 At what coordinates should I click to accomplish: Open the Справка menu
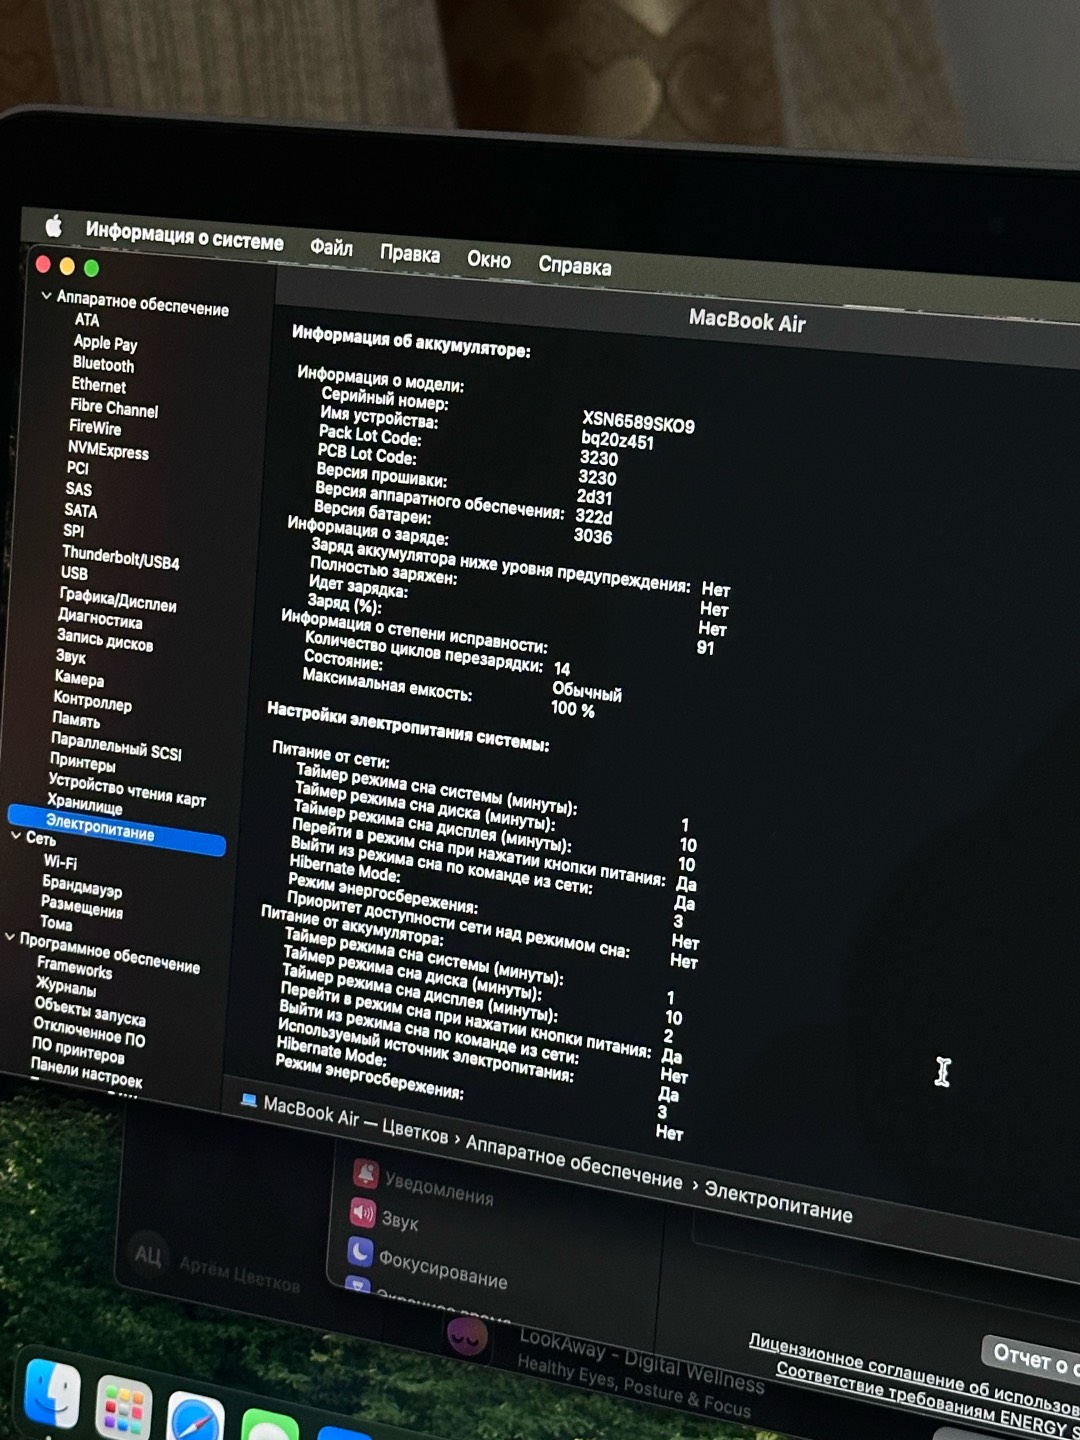click(574, 265)
